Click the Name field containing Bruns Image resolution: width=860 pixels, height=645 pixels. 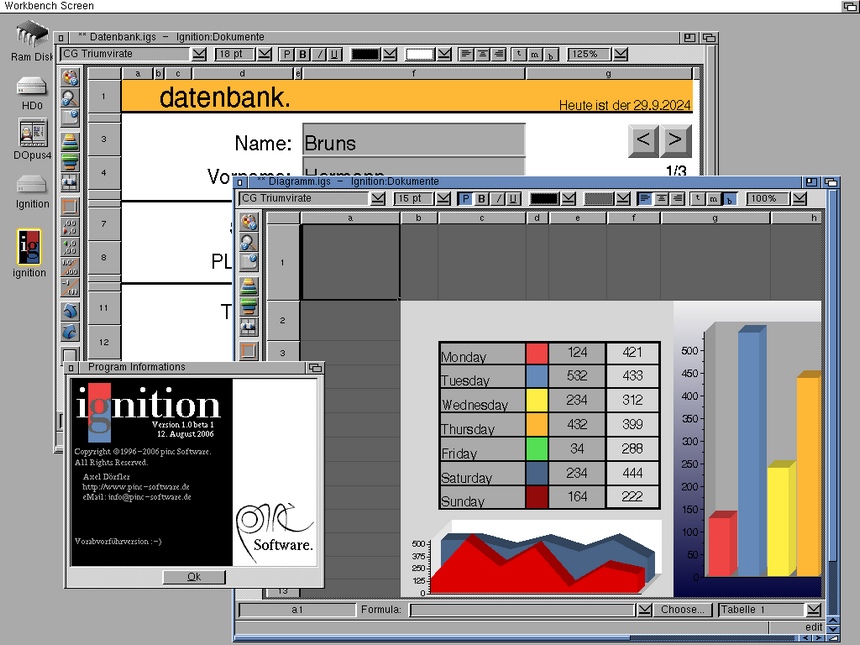(x=414, y=140)
